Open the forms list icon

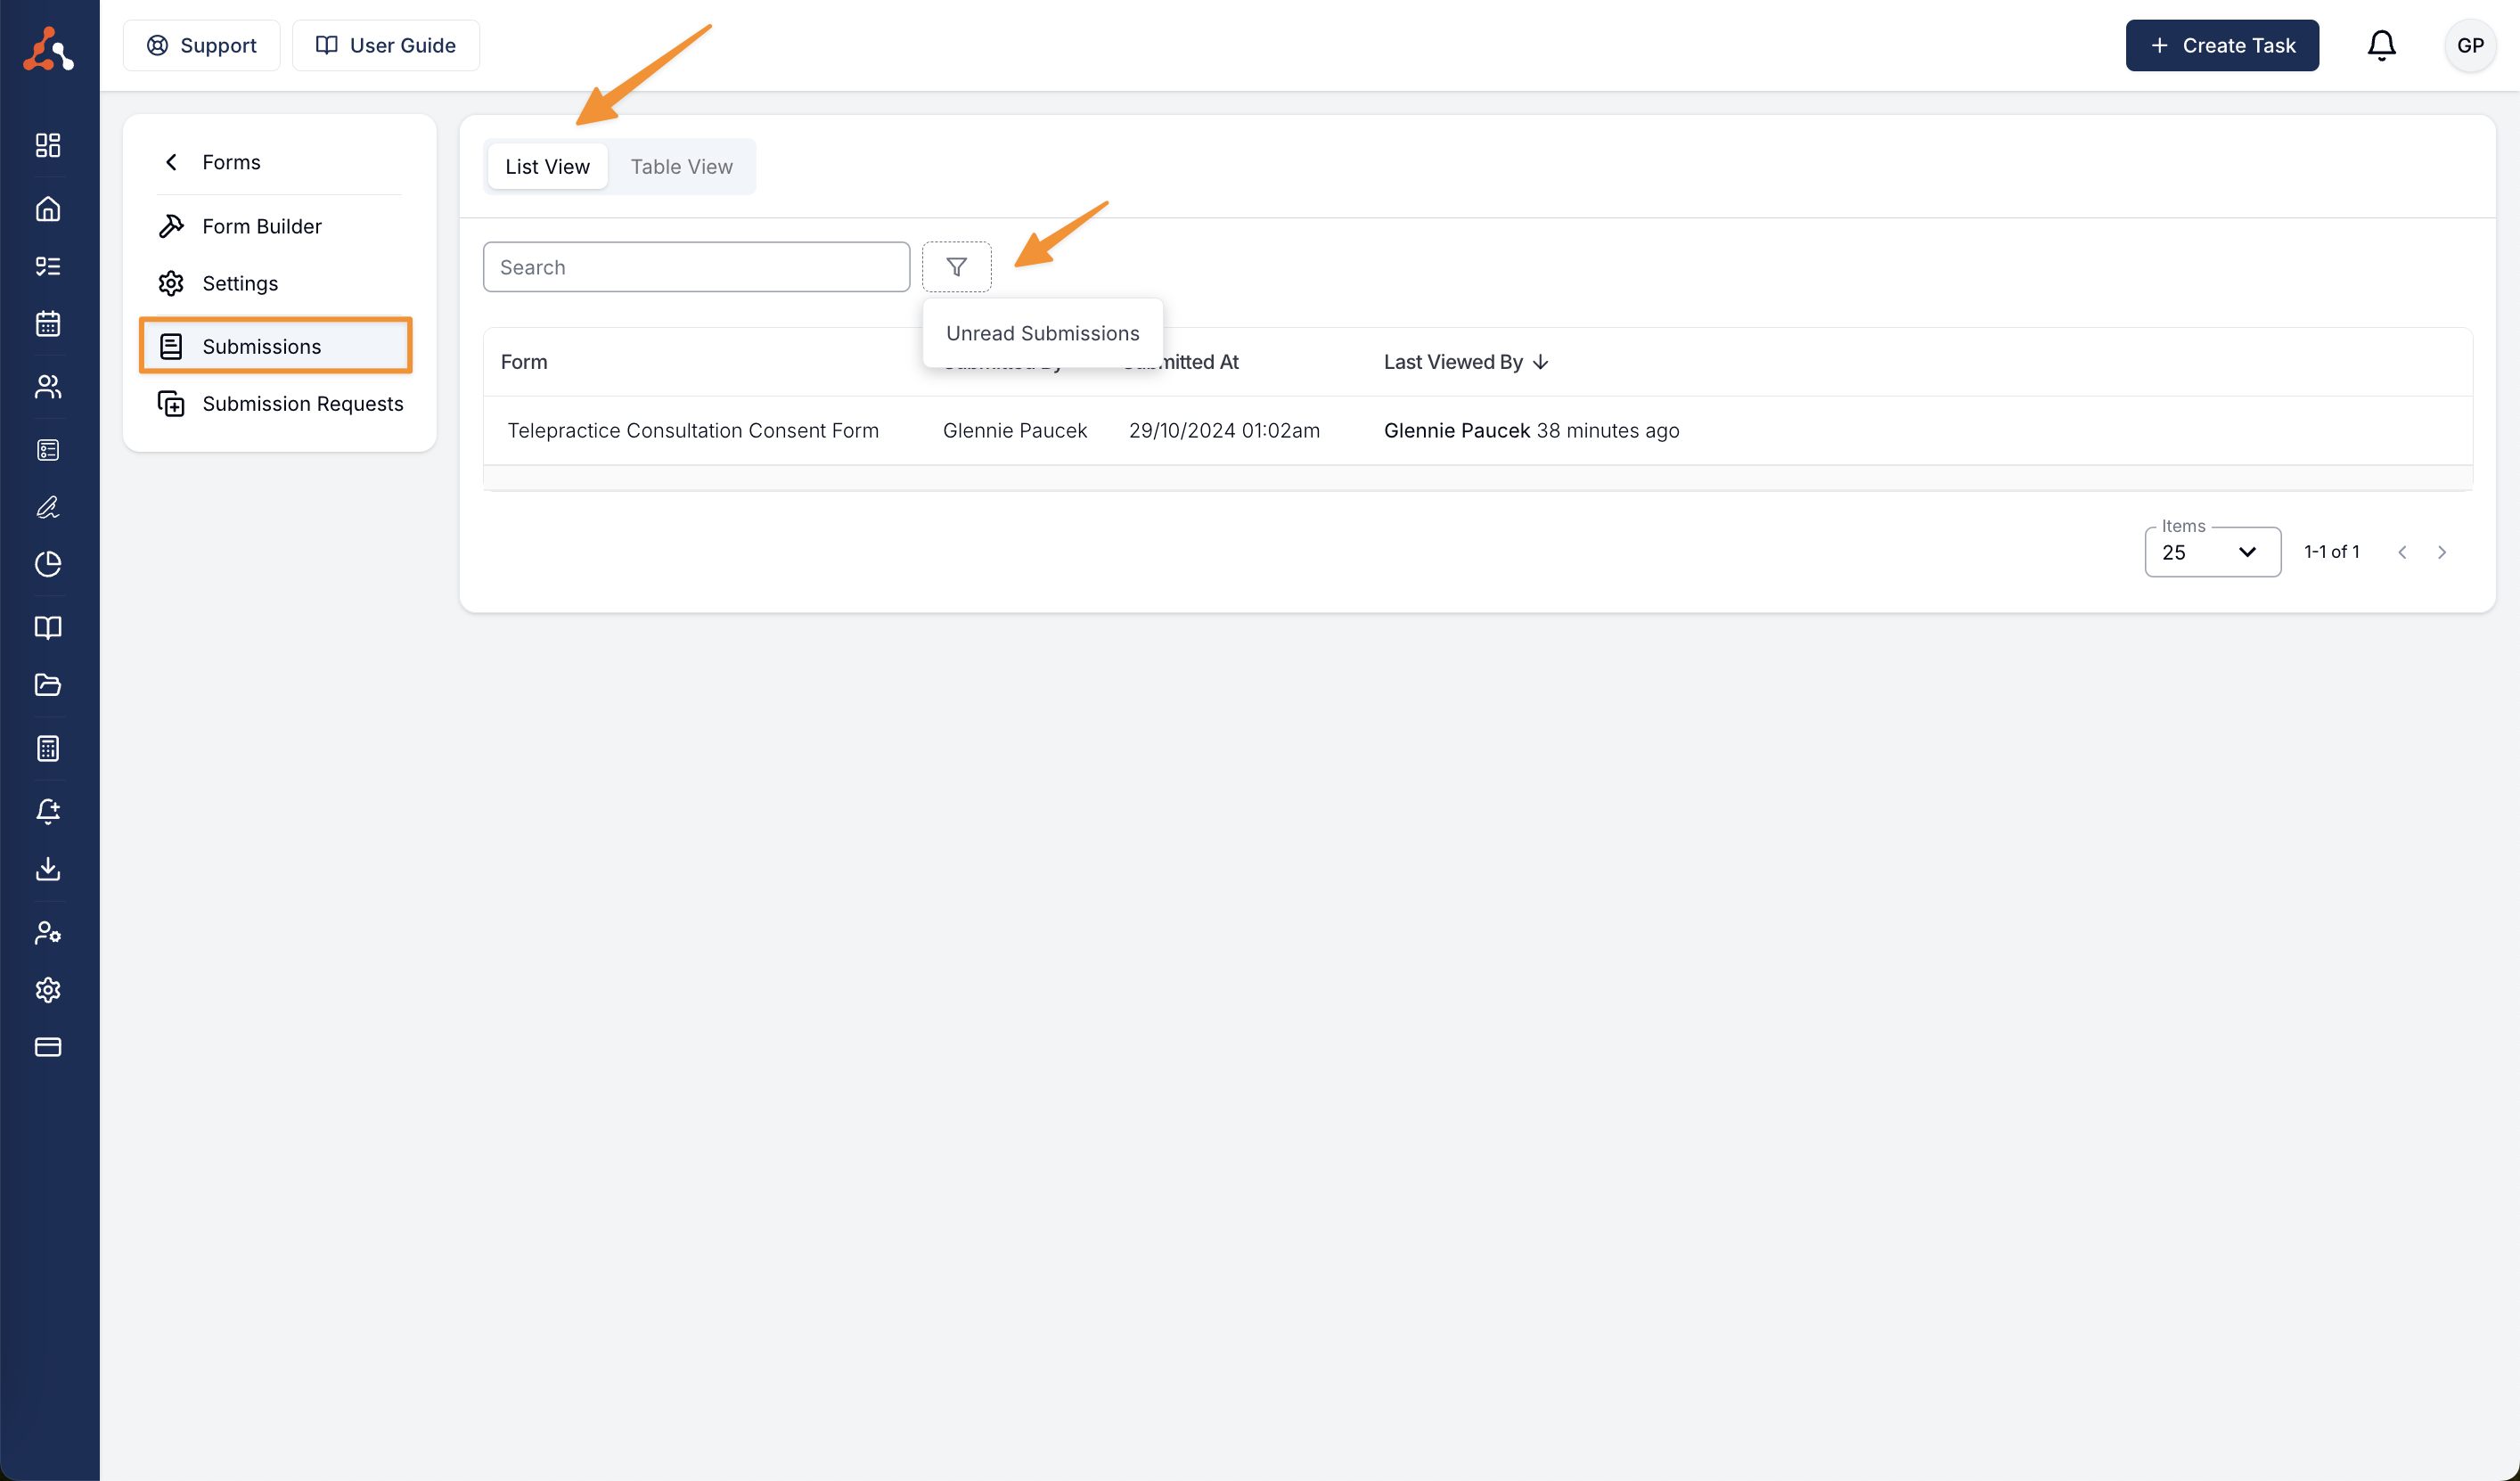point(48,450)
